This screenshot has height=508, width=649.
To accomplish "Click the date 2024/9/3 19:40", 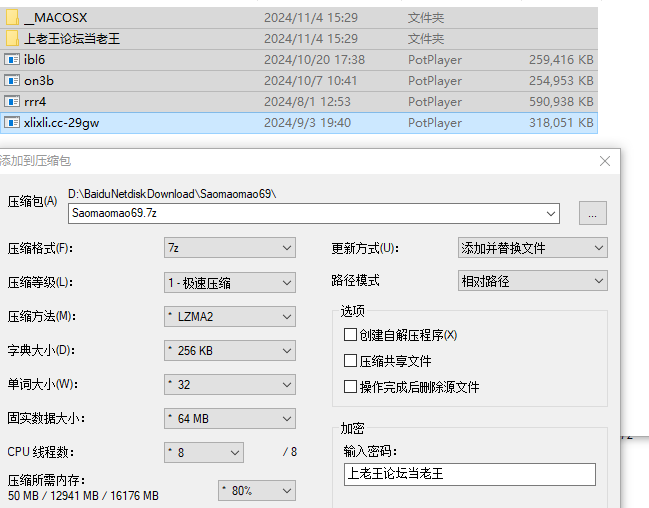I will click(x=307, y=123).
